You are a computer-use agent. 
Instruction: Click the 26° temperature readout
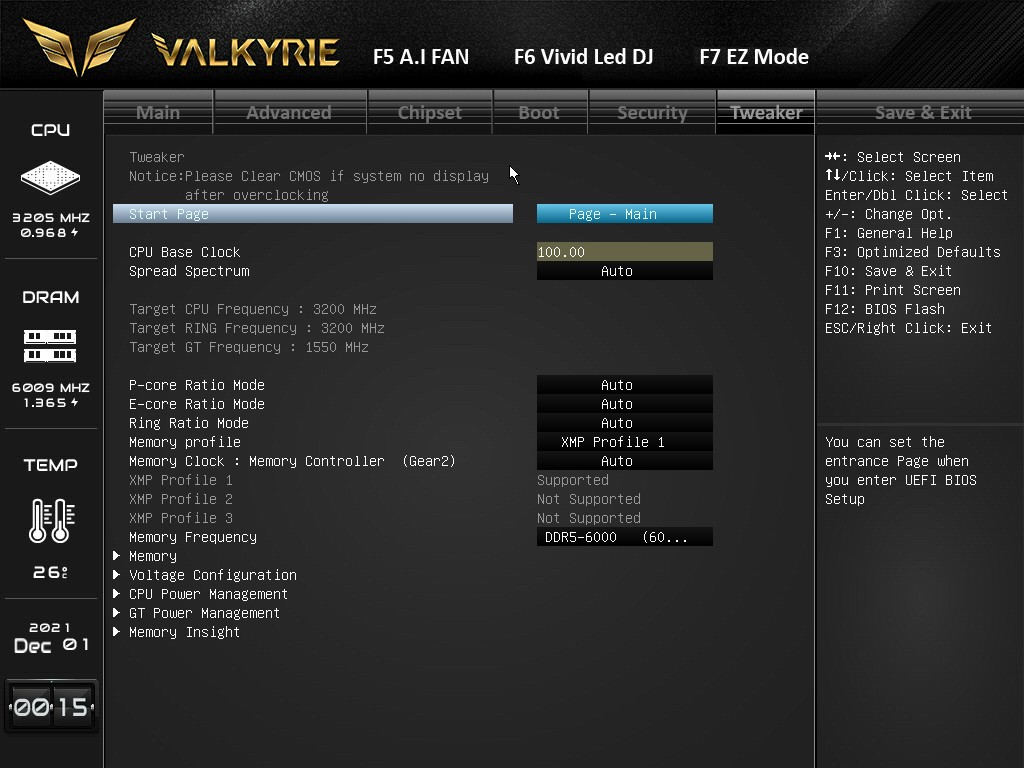click(50, 572)
